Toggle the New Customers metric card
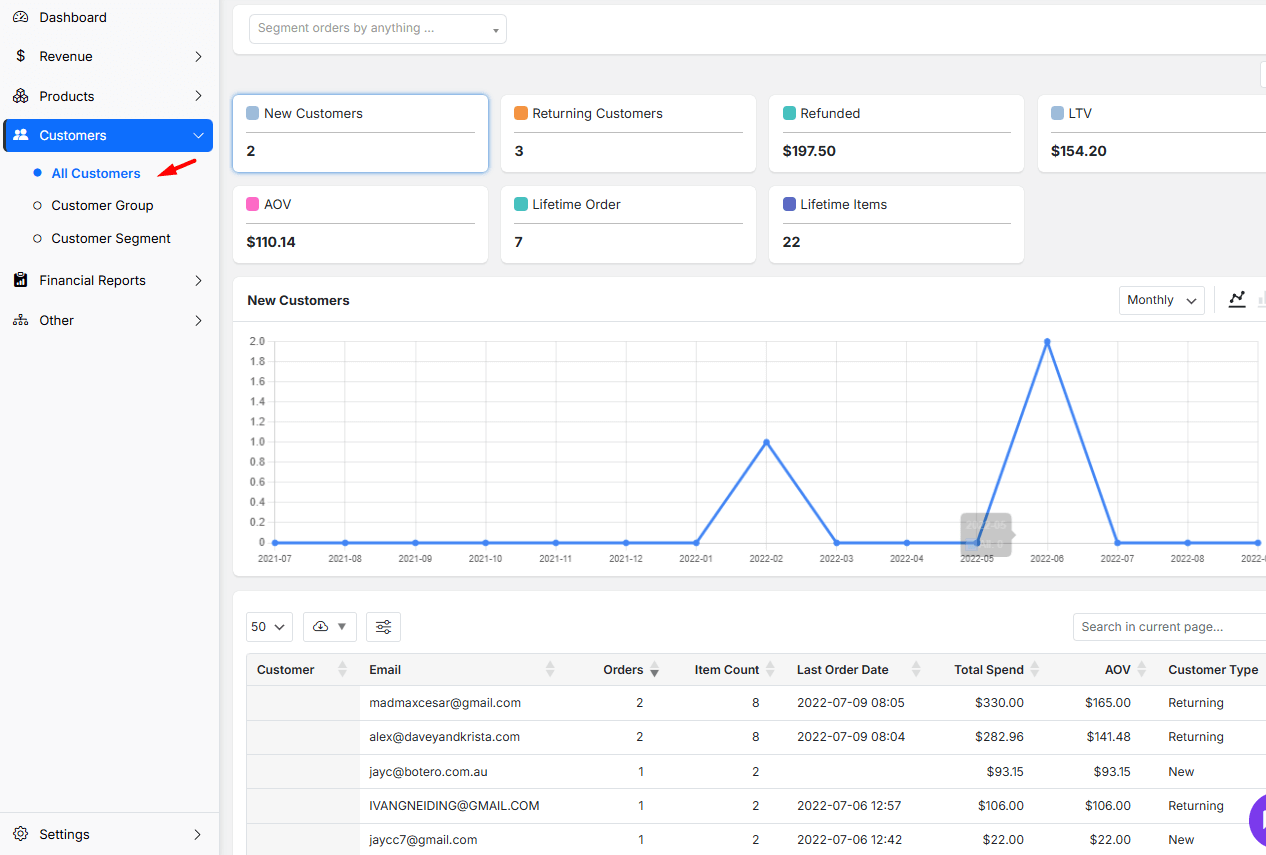The width and height of the screenshot is (1266, 855). pyautogui.click(x=360, y=132)
